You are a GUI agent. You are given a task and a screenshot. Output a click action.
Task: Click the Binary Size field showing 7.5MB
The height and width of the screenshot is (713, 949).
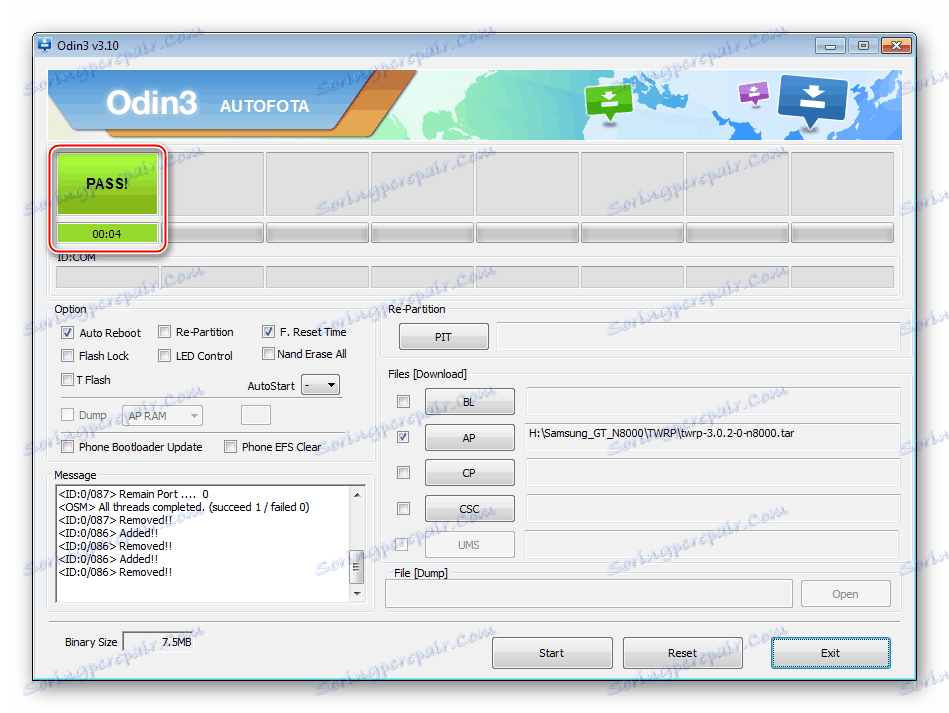(158, 642)
